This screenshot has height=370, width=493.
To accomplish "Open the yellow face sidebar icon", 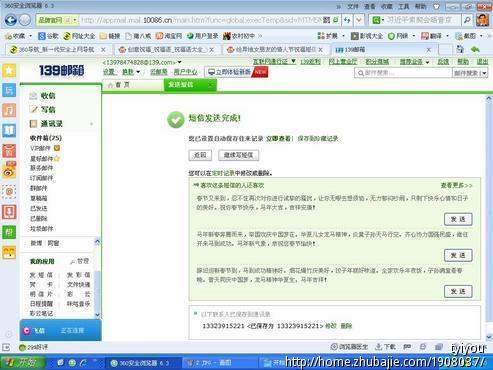I will (x=9, y=253).
